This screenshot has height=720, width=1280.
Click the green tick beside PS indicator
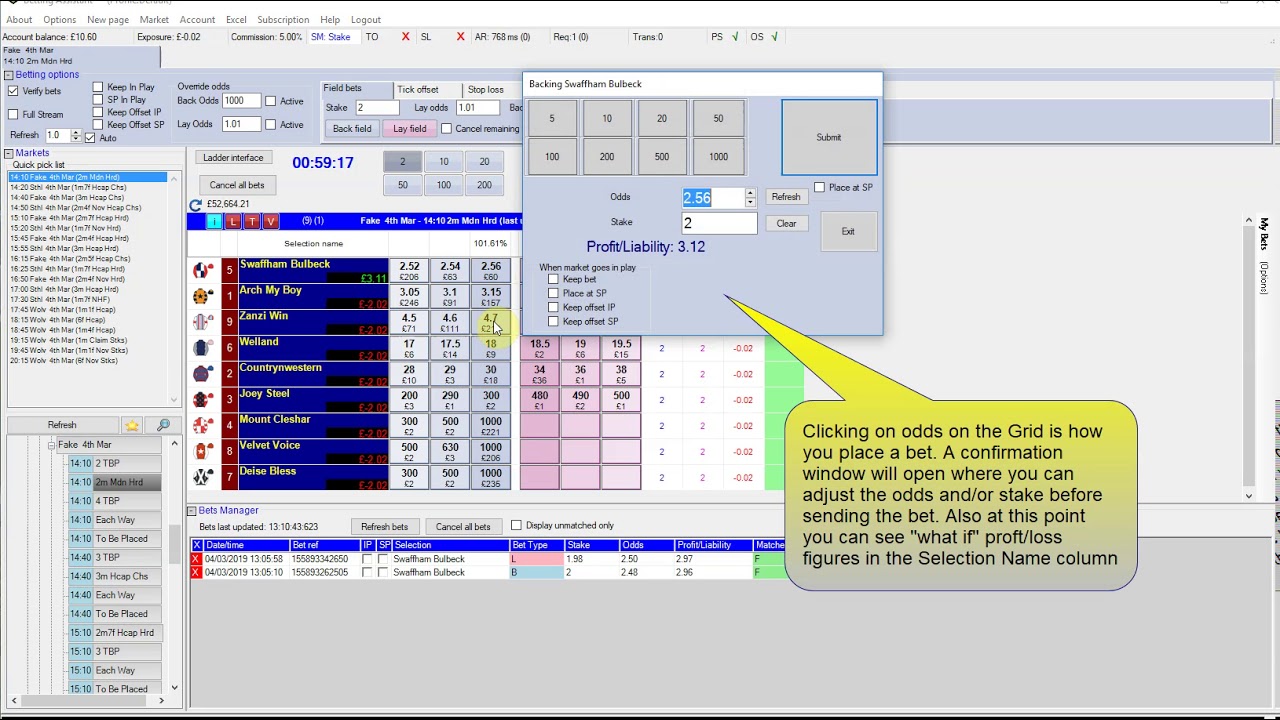[735, 37]
